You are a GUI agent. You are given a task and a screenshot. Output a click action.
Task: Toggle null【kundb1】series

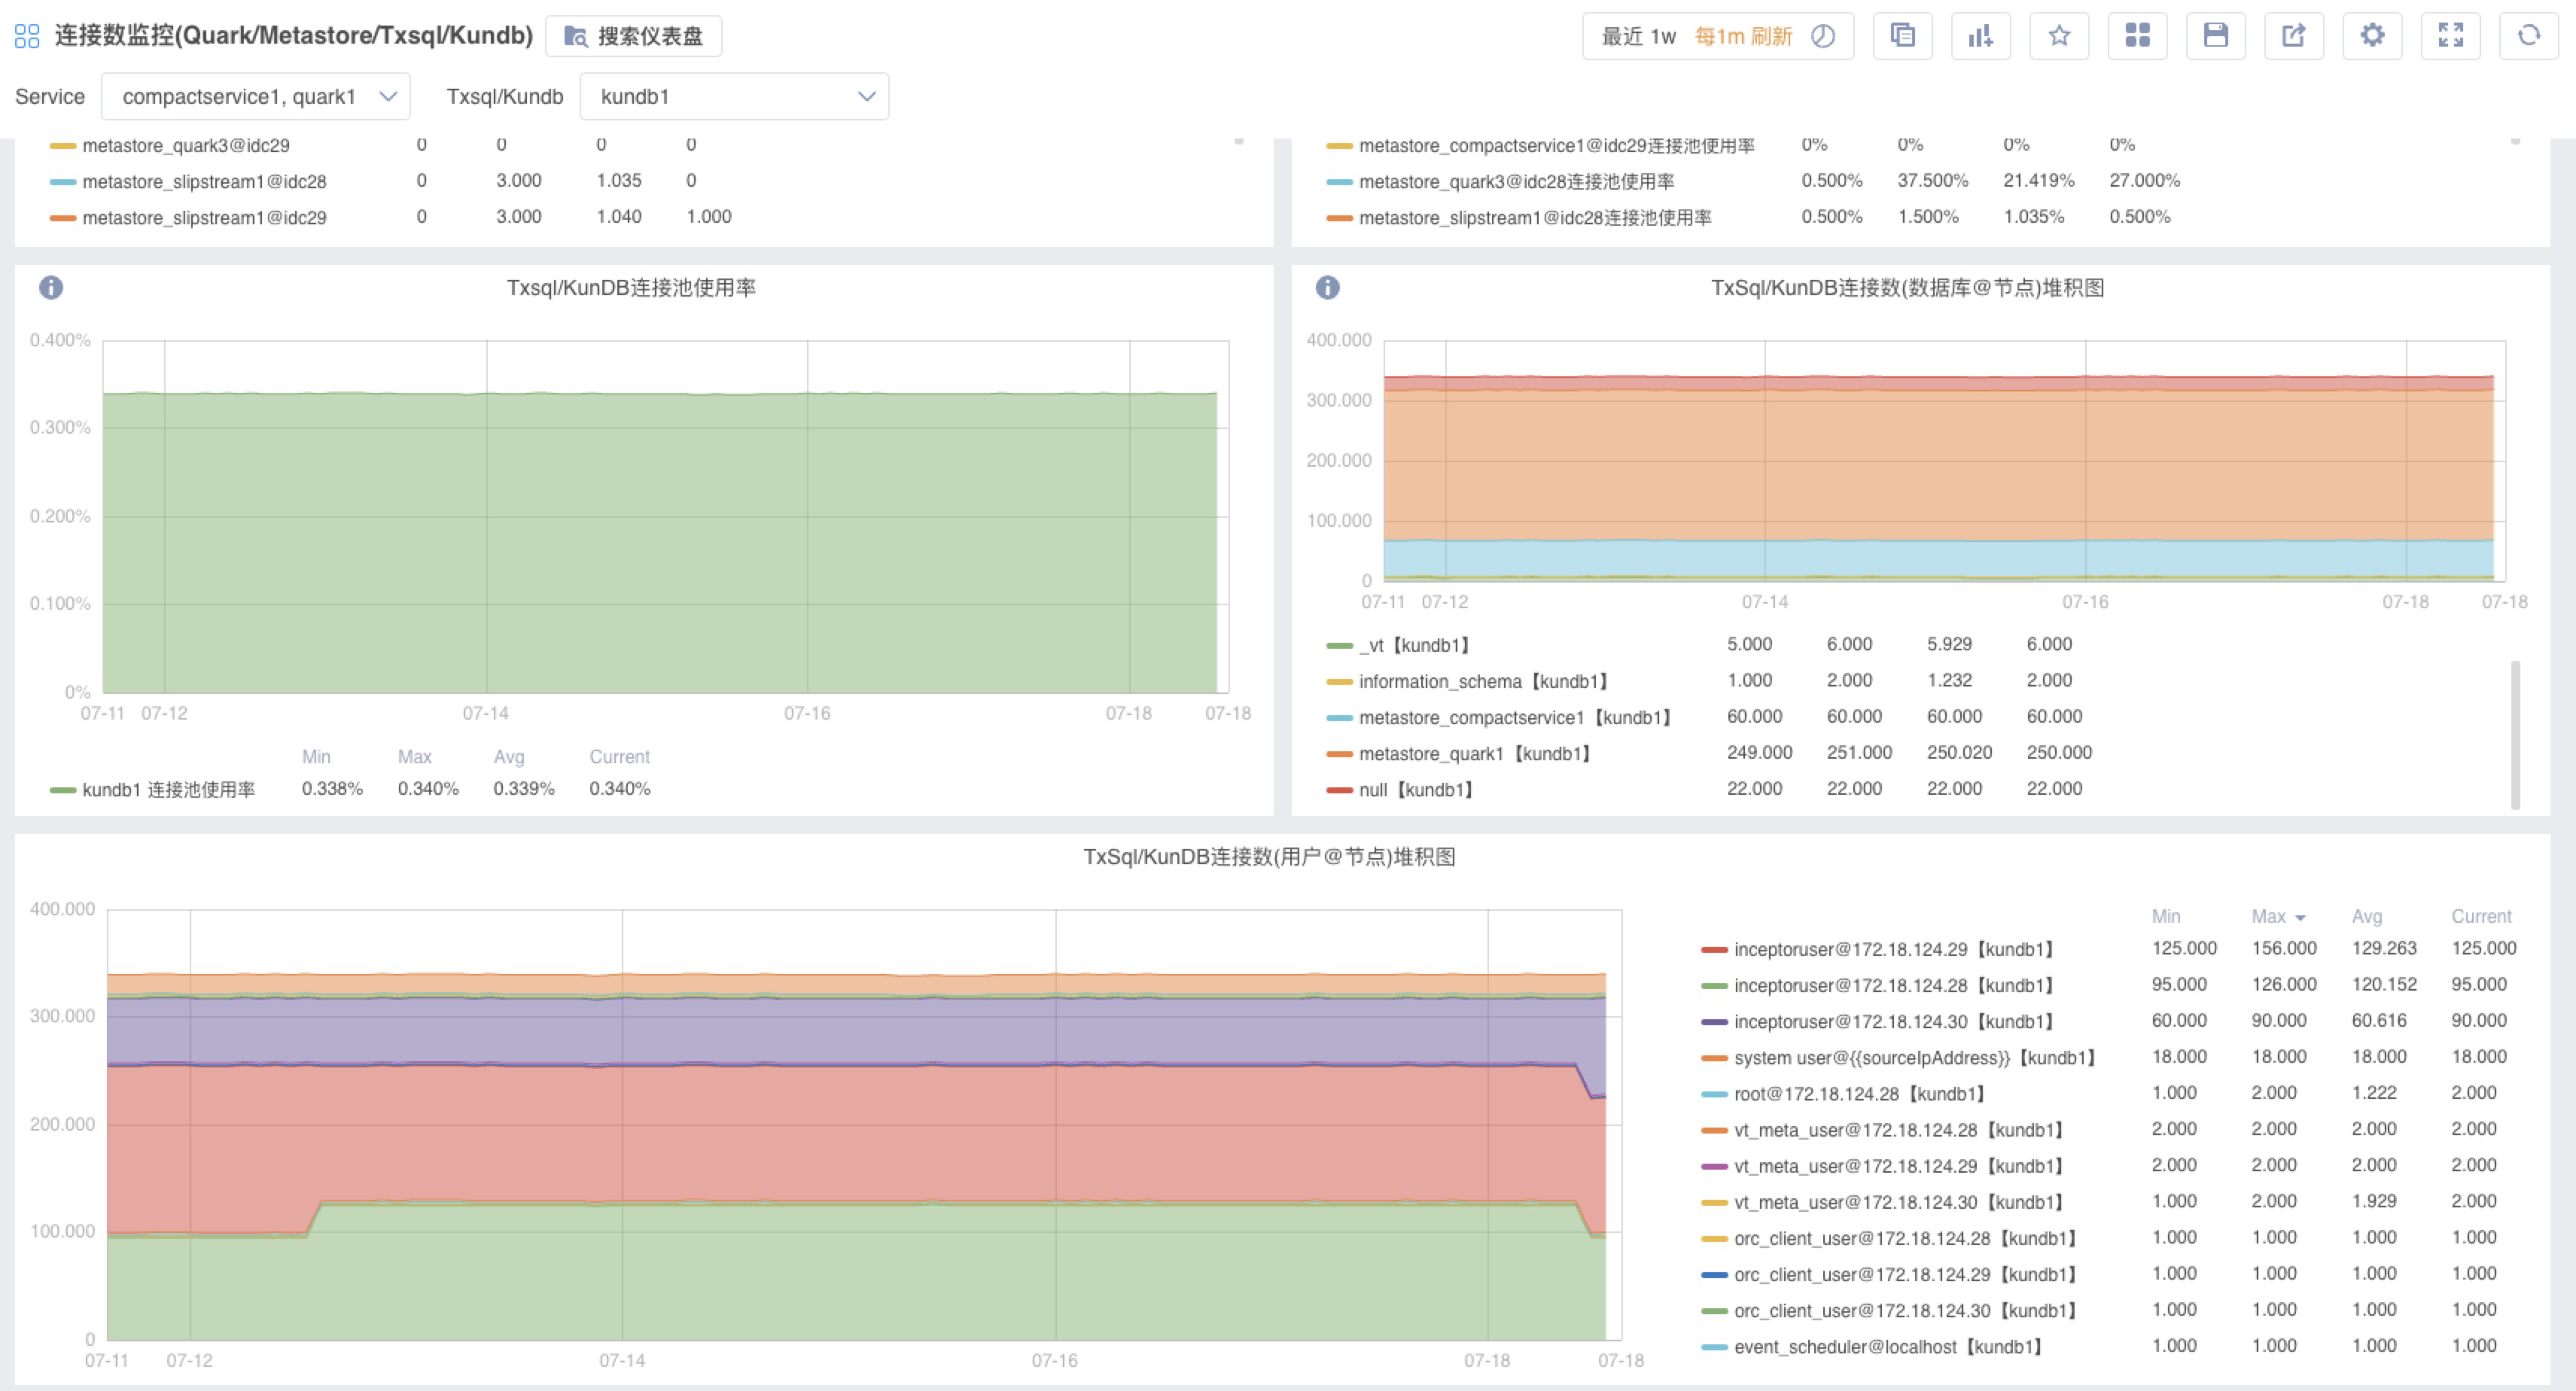(1417, 790)
